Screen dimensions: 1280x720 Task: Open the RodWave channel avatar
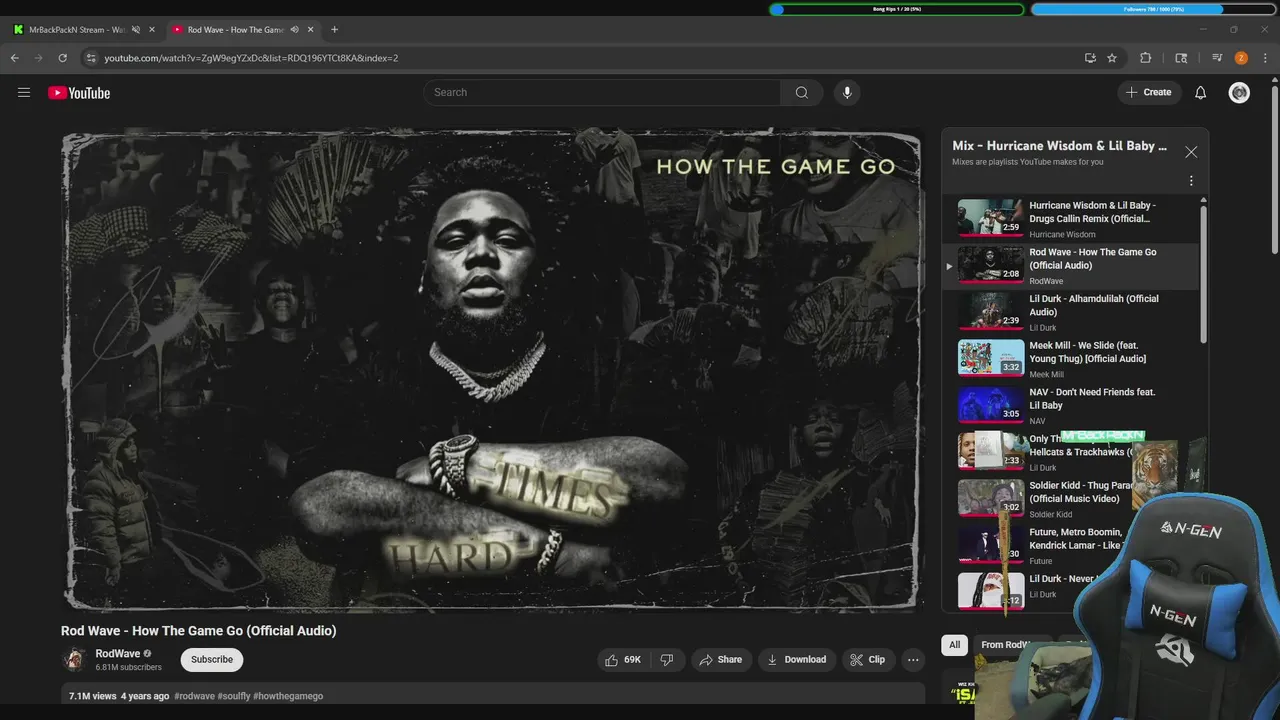(x=74, y=660)
